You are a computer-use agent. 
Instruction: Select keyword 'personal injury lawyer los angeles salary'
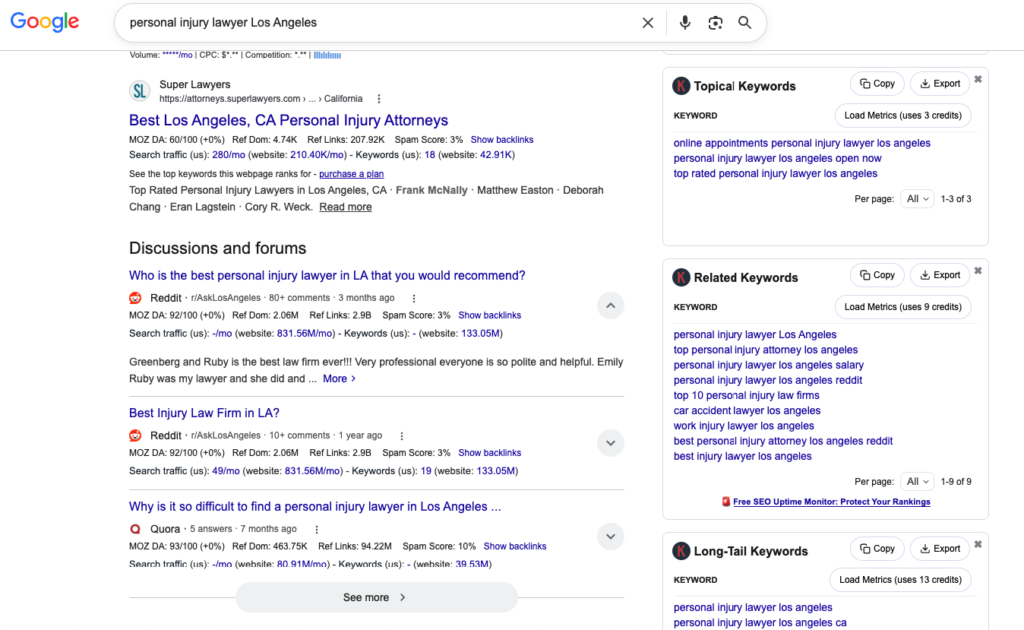tap(768, 365)
